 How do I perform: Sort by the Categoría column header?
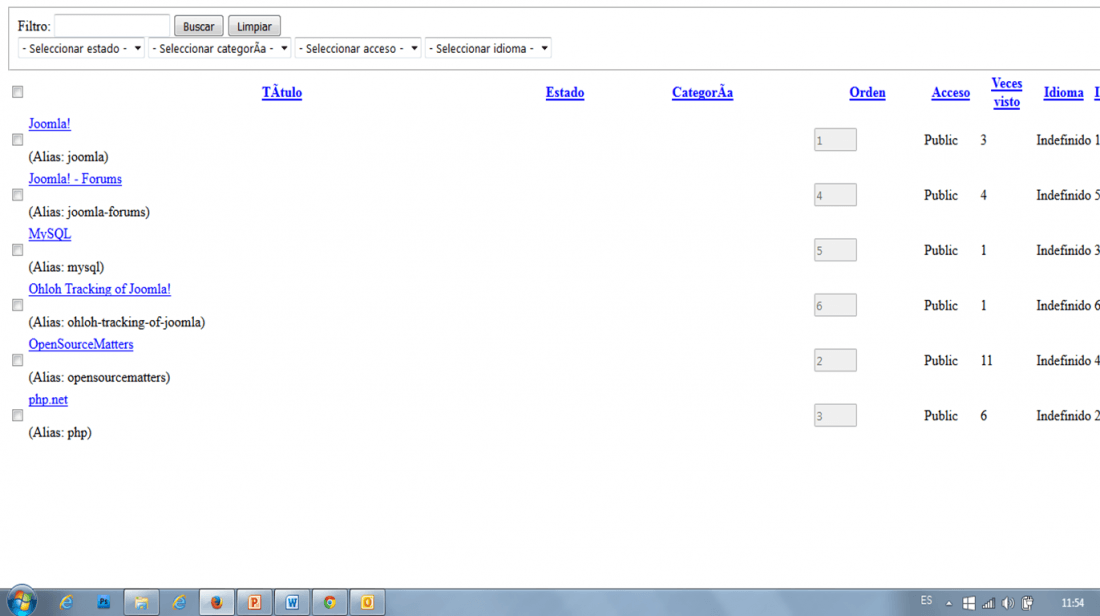(x=702, y=93)
